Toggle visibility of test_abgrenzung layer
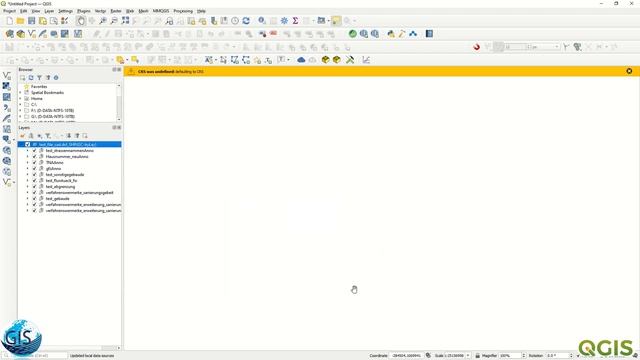This screenshot has width=640, height=360. pos(34,187)
